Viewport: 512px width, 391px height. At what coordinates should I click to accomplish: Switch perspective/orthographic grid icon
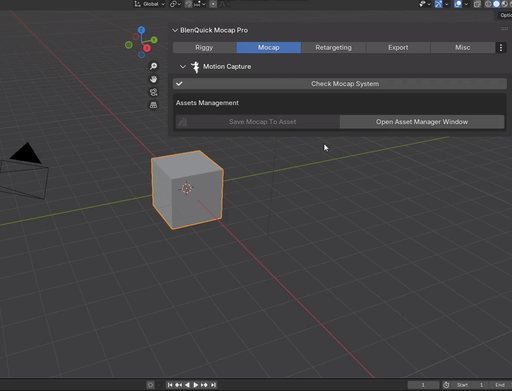coord(153,105)
